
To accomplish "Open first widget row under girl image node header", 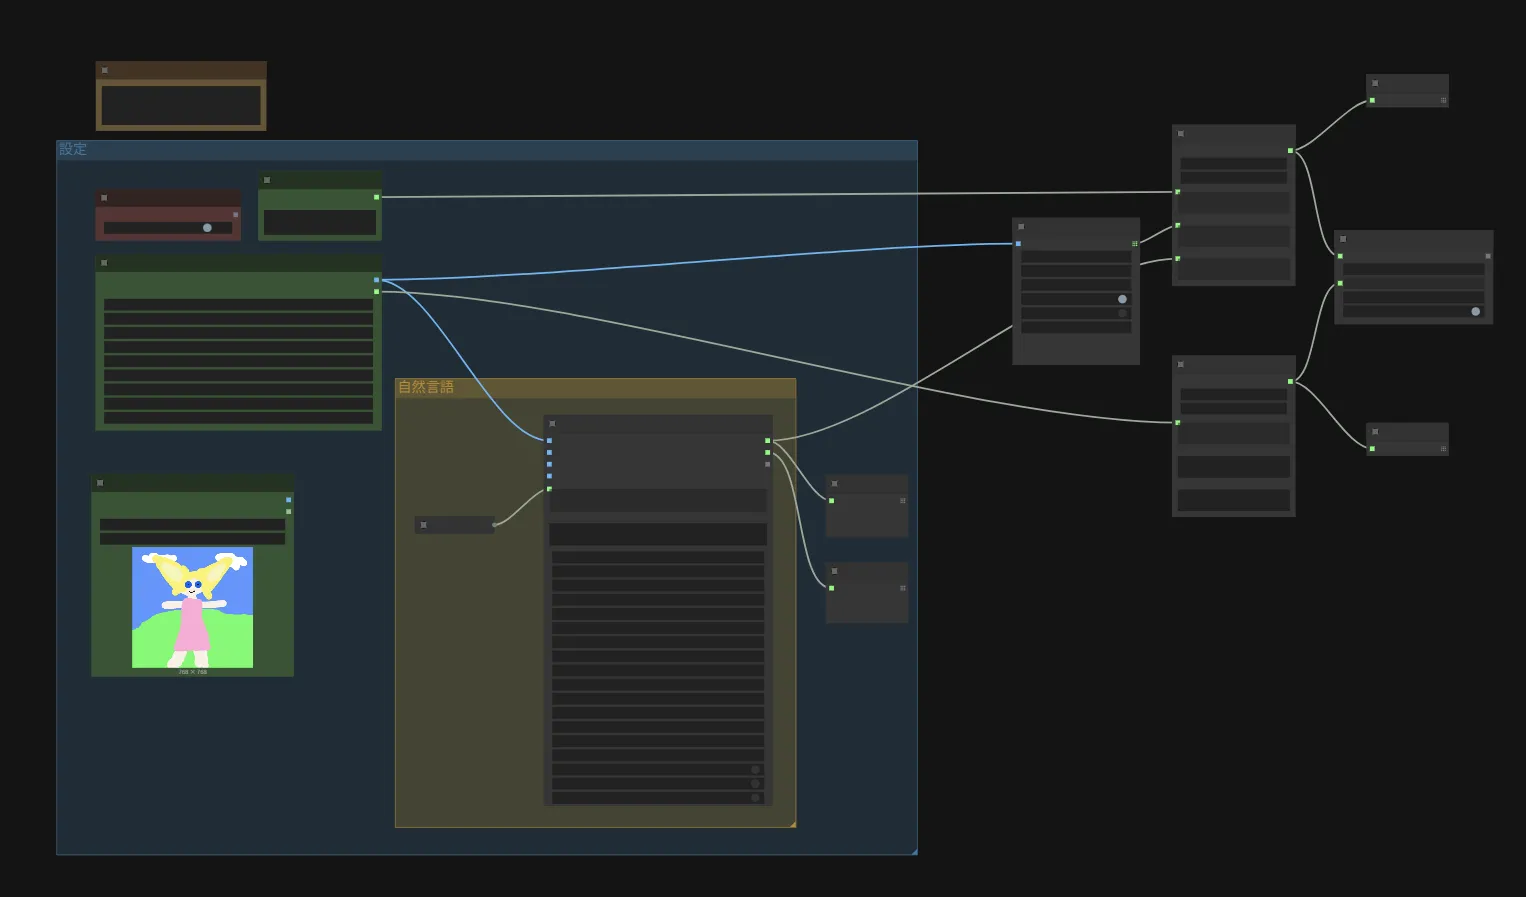I will [192, 524].
